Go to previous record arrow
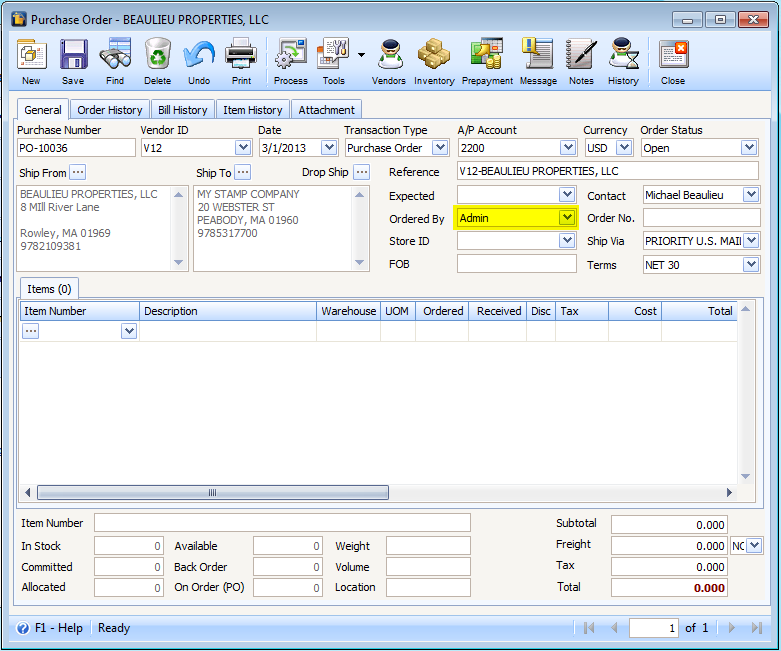The width and height of the screenshot is (781, 651). tap(614, 628)
